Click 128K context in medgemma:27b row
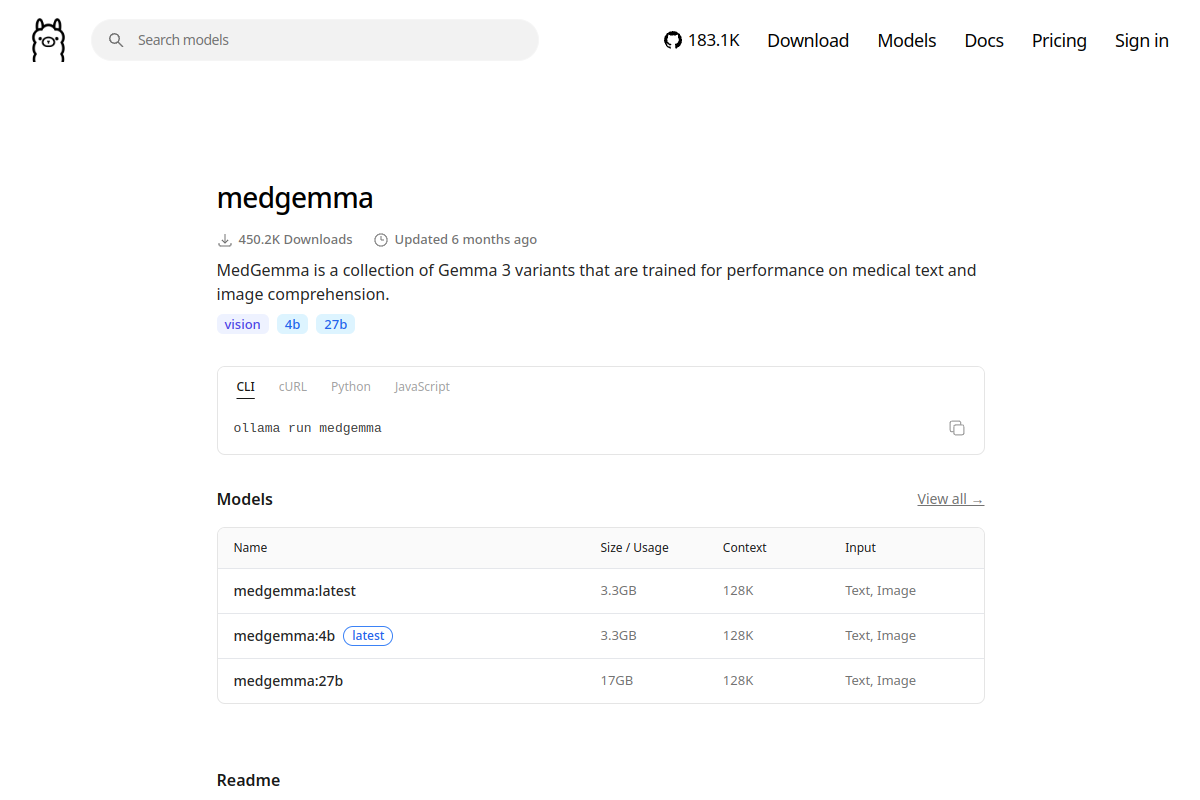Image resolution: width=1200 pixels, height=800 pixels. click(738, 681)
